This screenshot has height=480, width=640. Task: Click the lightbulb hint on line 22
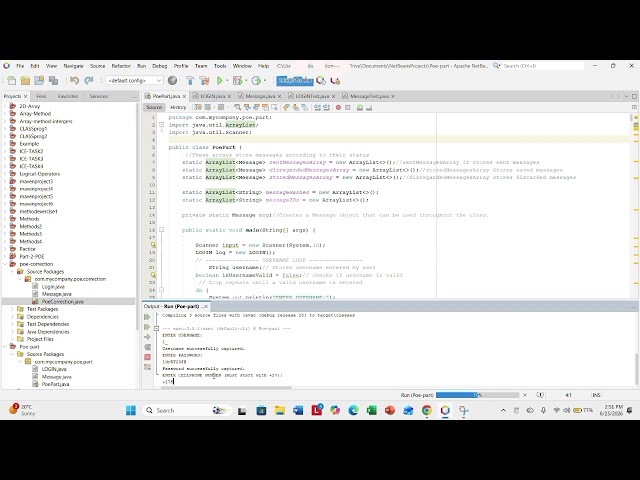click(153, 275)
